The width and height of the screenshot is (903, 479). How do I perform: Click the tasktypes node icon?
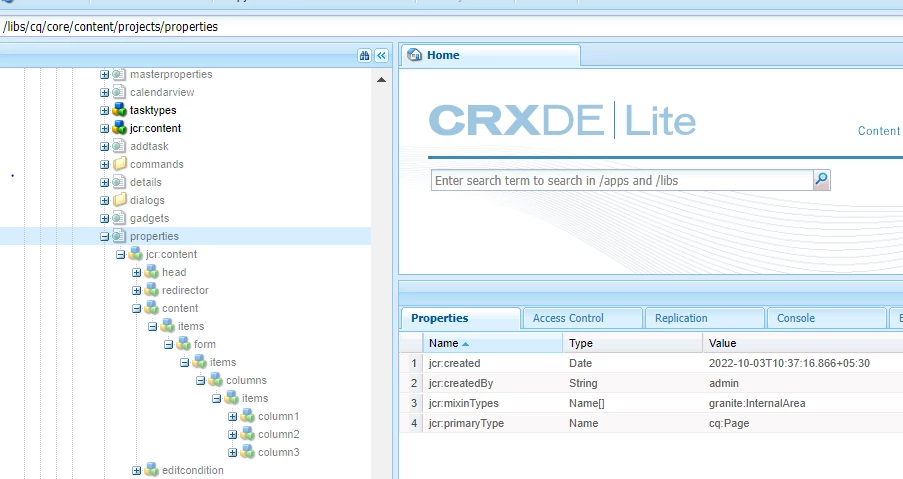pyautogui.click(x=119, y=110)
